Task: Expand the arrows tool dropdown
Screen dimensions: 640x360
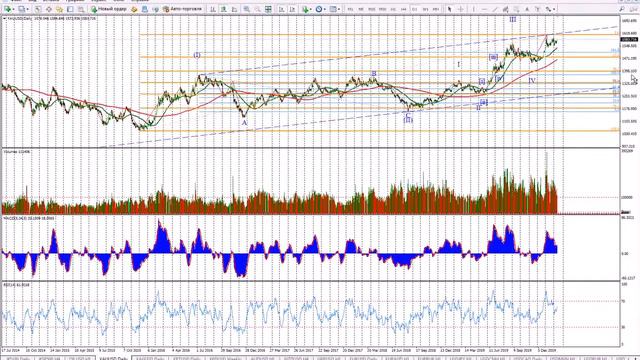Action: tap(554, 9)
